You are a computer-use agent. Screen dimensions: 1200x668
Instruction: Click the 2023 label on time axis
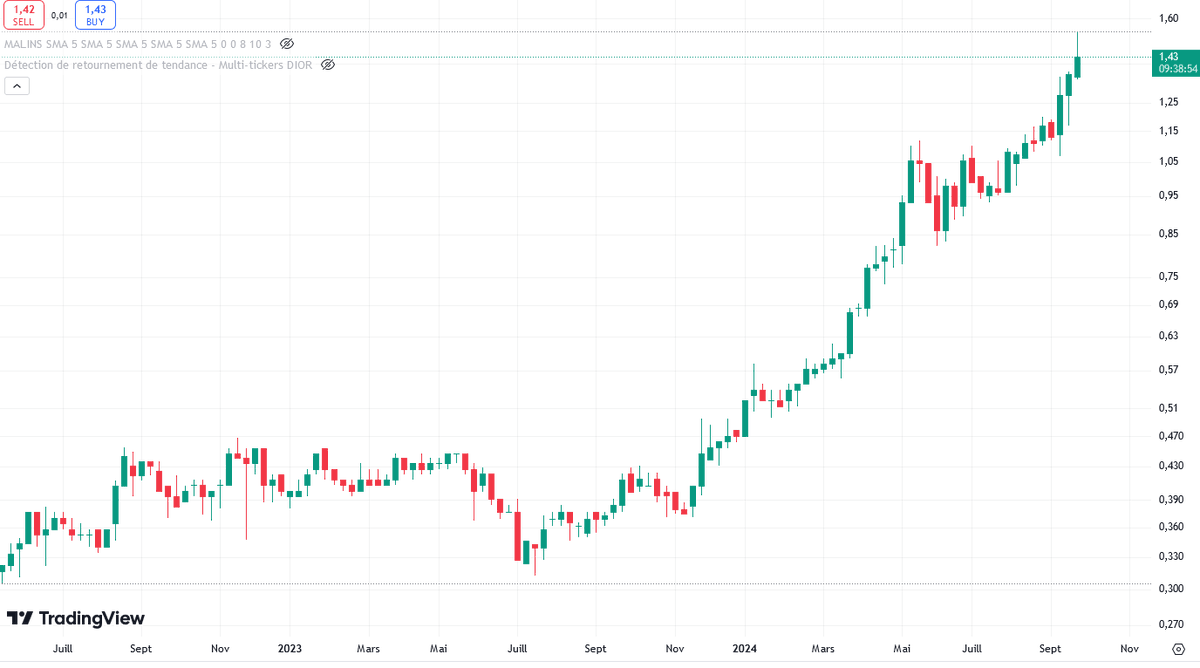289,648
